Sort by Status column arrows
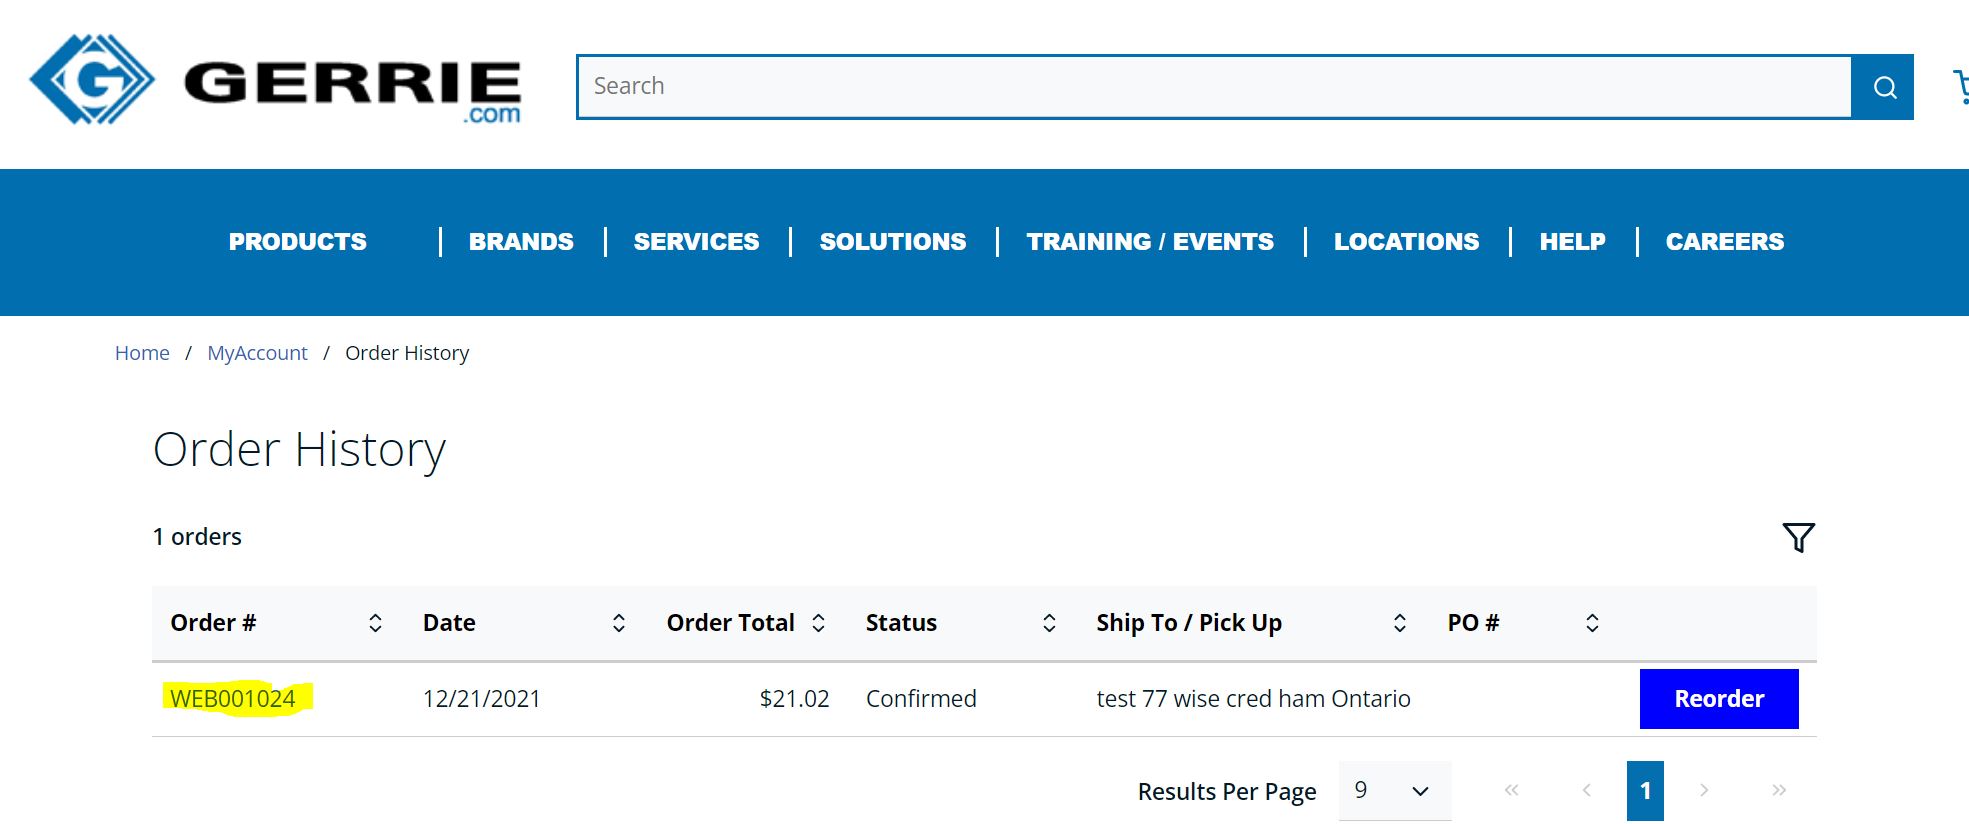Viewport: 1969px width, 824px height. coord(1049,623)
